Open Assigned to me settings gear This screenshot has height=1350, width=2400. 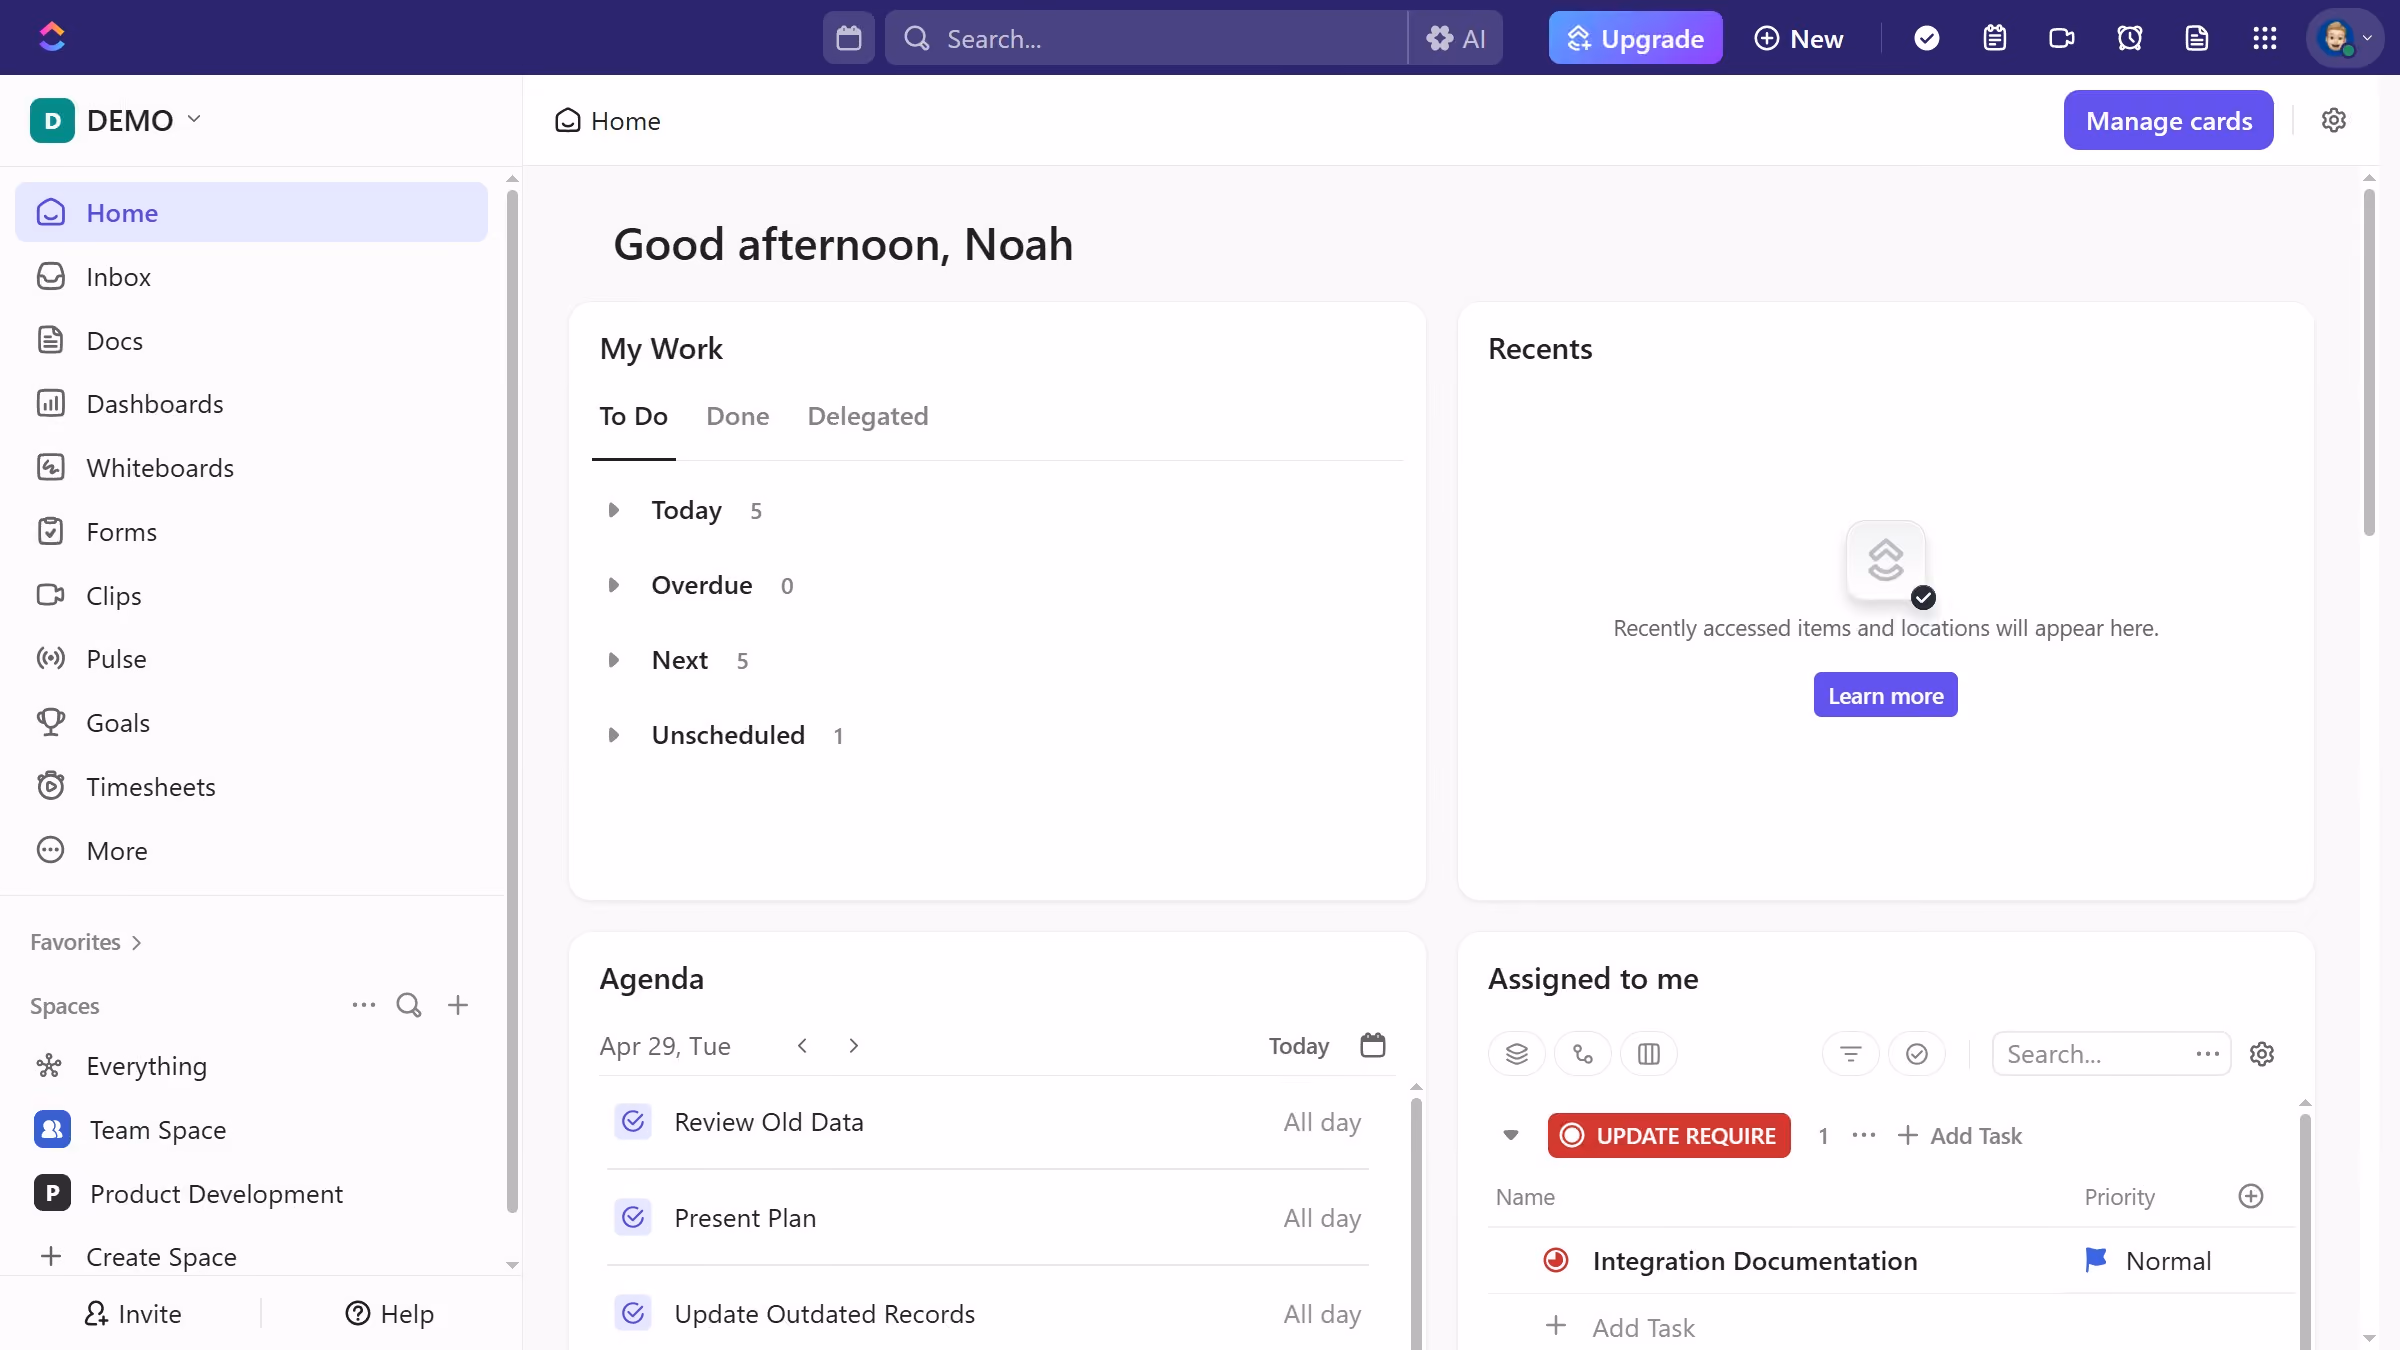pos(2262,1053)
